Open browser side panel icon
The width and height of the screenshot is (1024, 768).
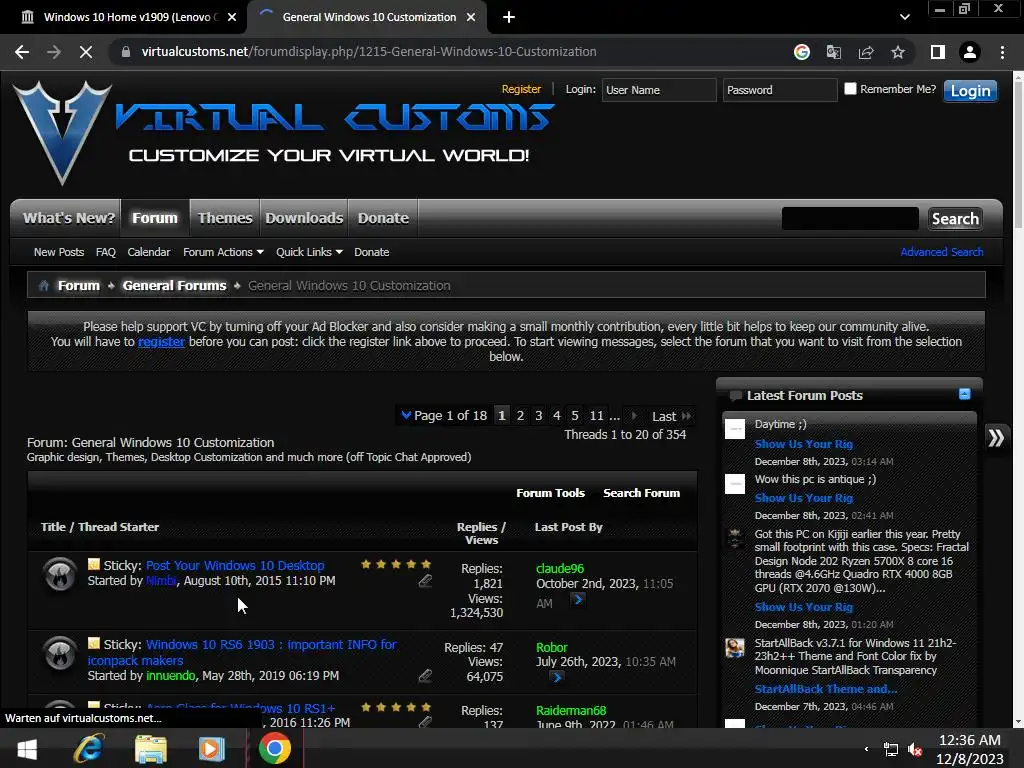[938, 52]
